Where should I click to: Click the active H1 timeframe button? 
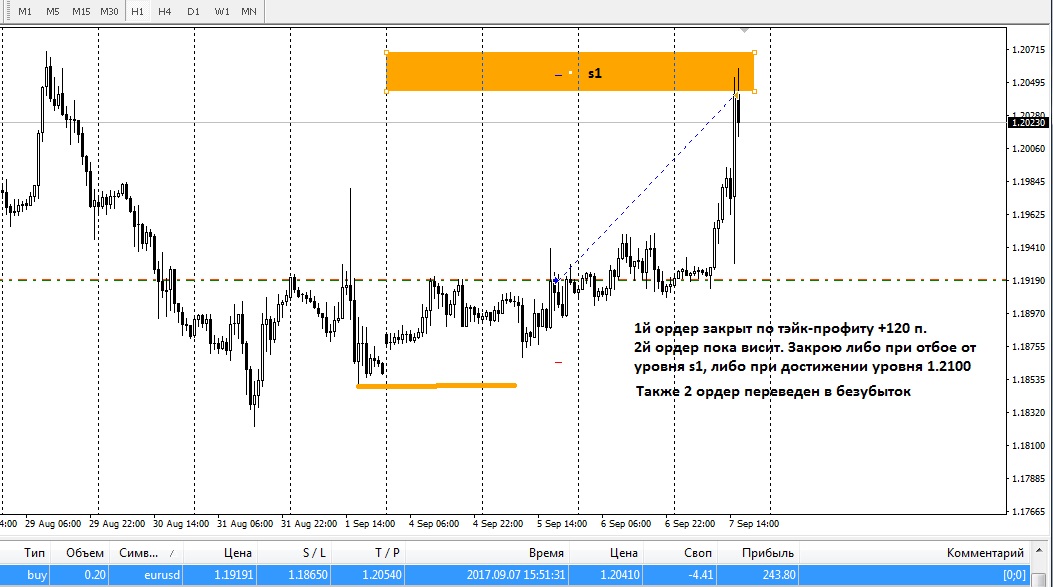tap(137, 11)
